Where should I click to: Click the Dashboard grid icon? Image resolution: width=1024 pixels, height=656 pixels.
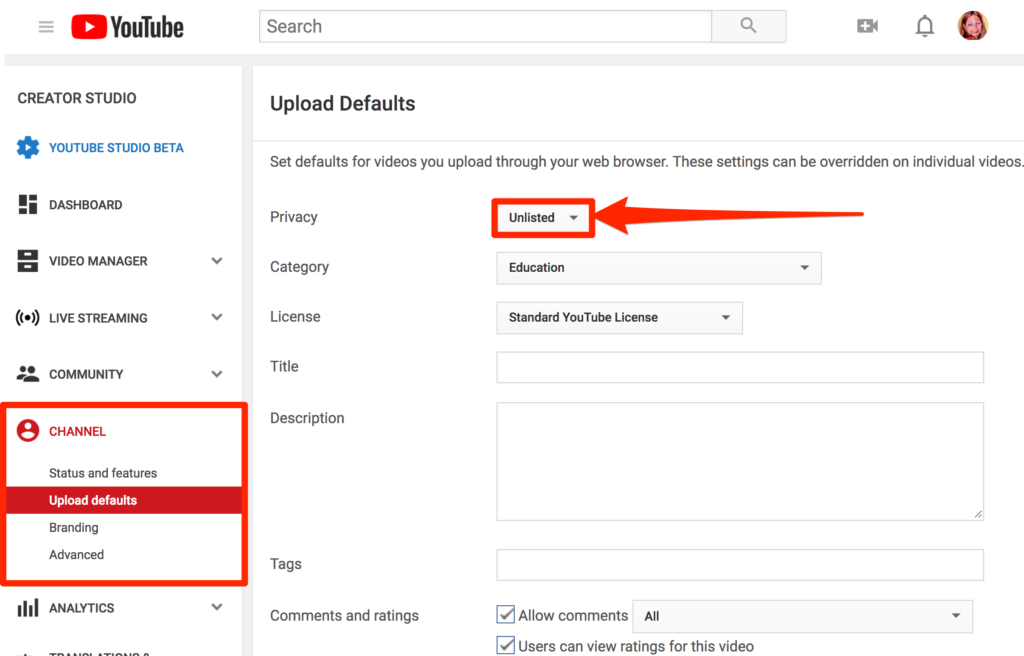27,205
